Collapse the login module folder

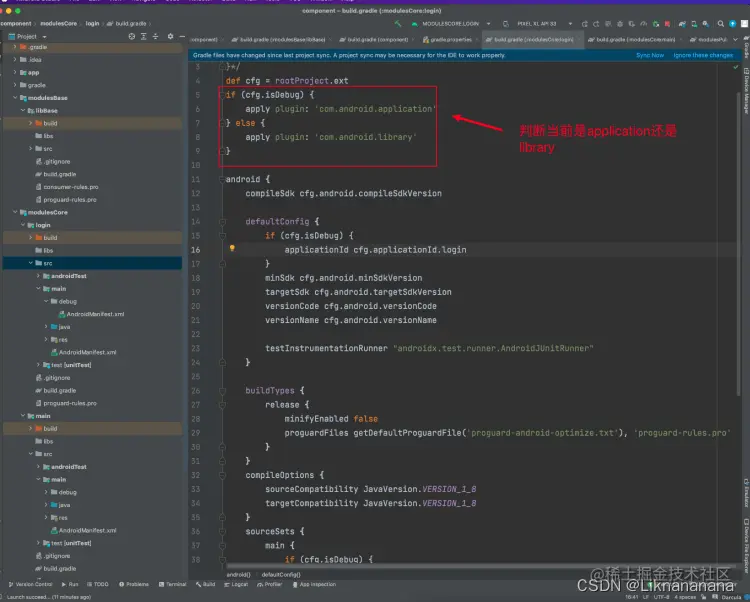22,225
